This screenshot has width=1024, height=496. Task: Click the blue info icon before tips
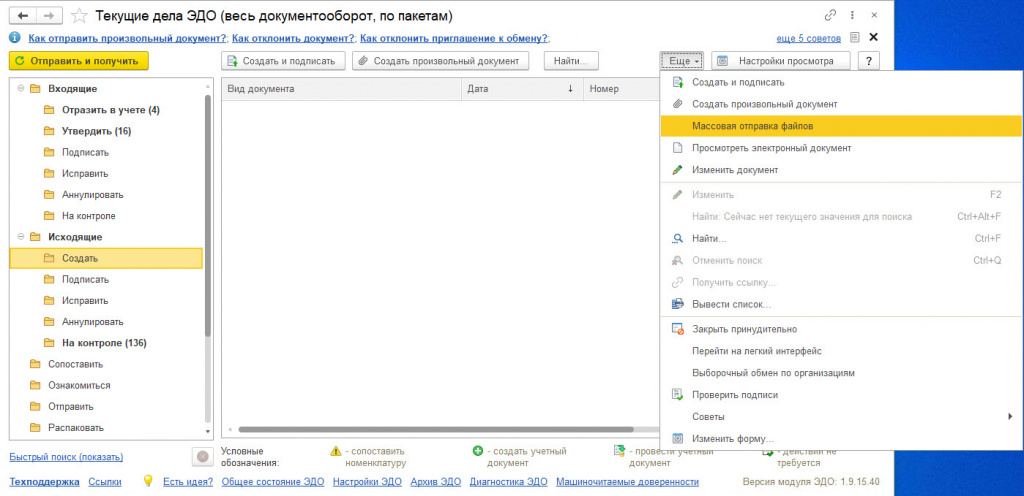15,38
